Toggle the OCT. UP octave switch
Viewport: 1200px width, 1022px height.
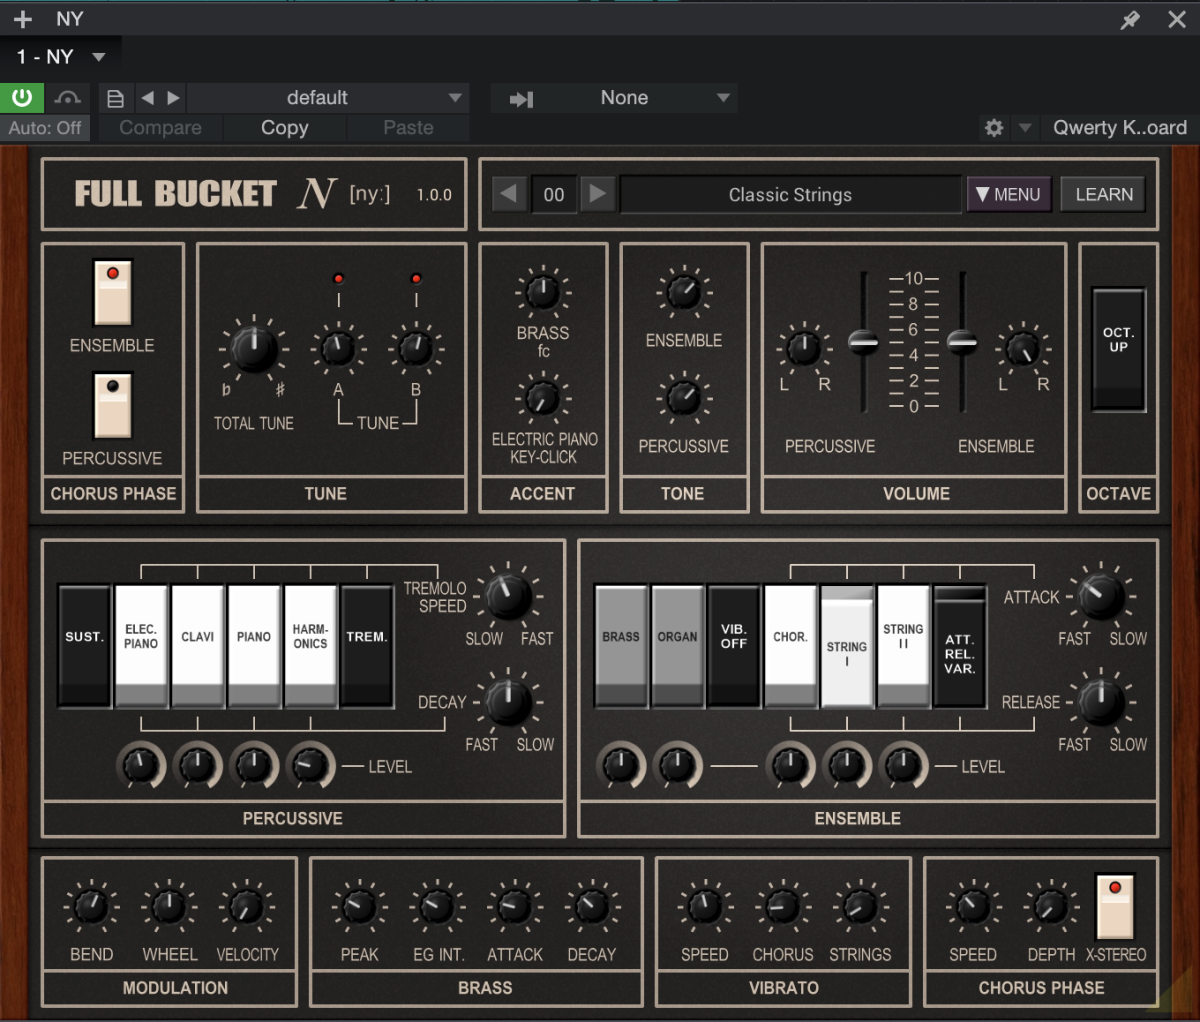click(x=1118, y=350)
